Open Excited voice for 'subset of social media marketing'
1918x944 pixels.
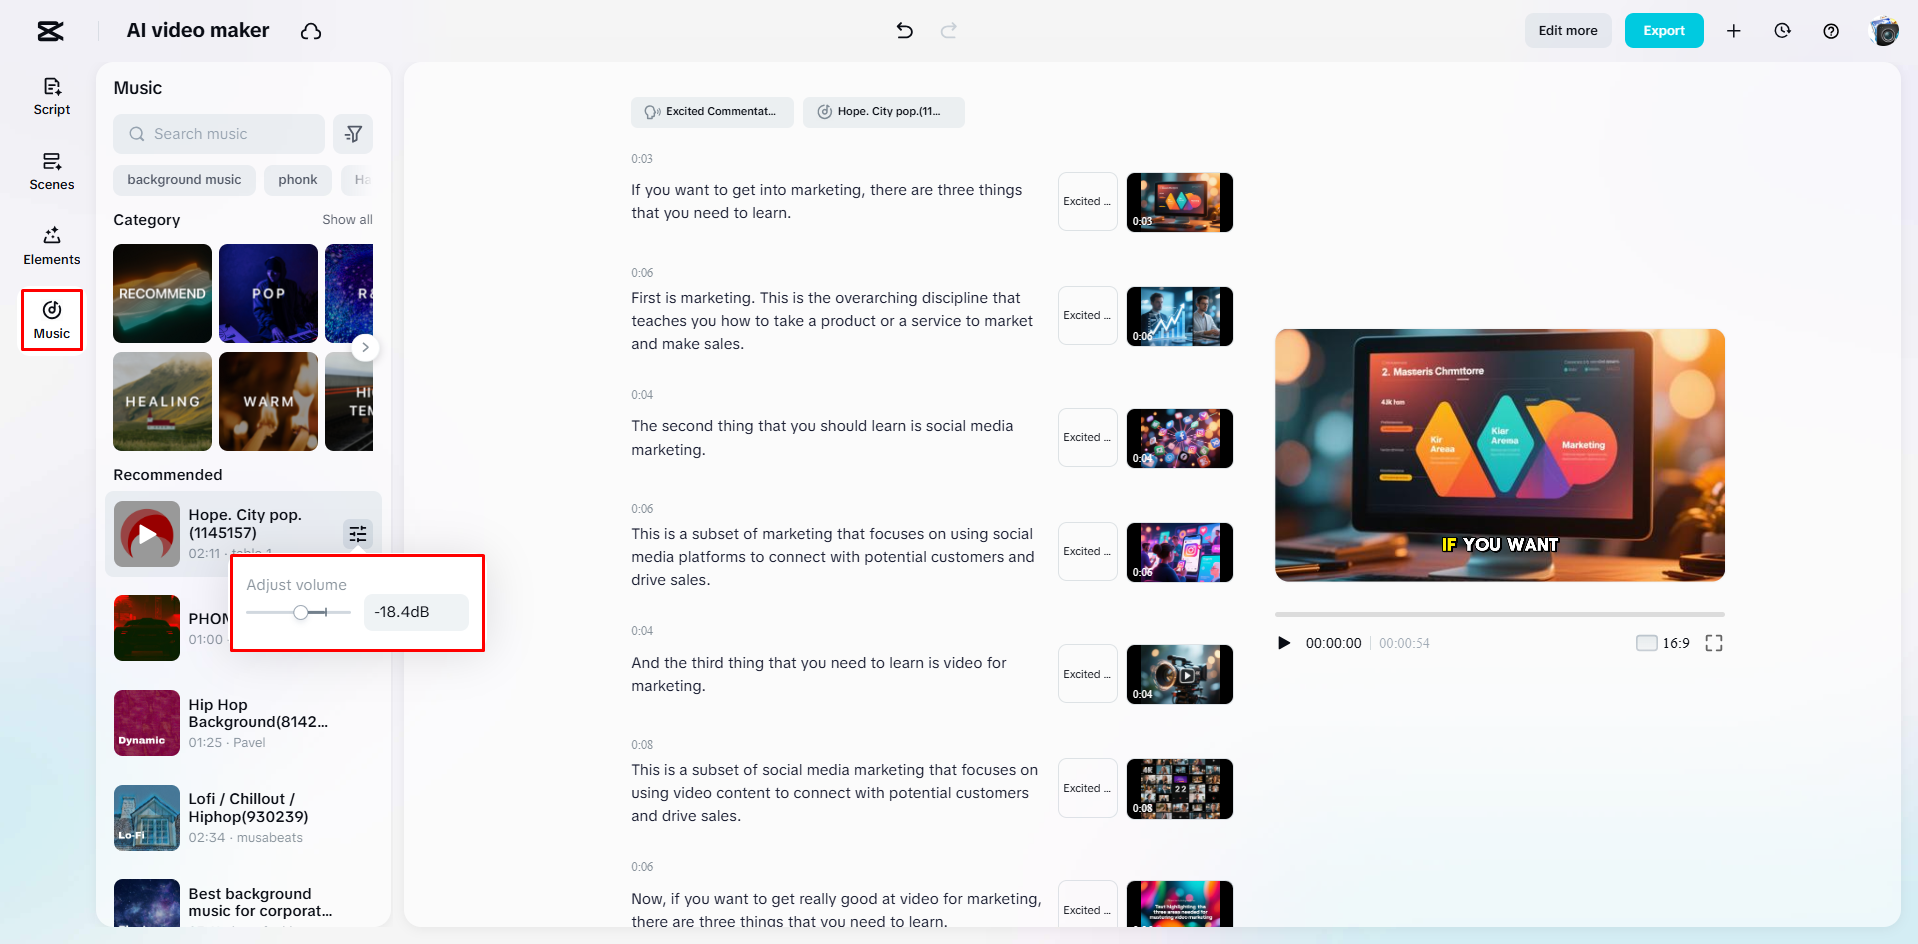(x=1087, y=788)
